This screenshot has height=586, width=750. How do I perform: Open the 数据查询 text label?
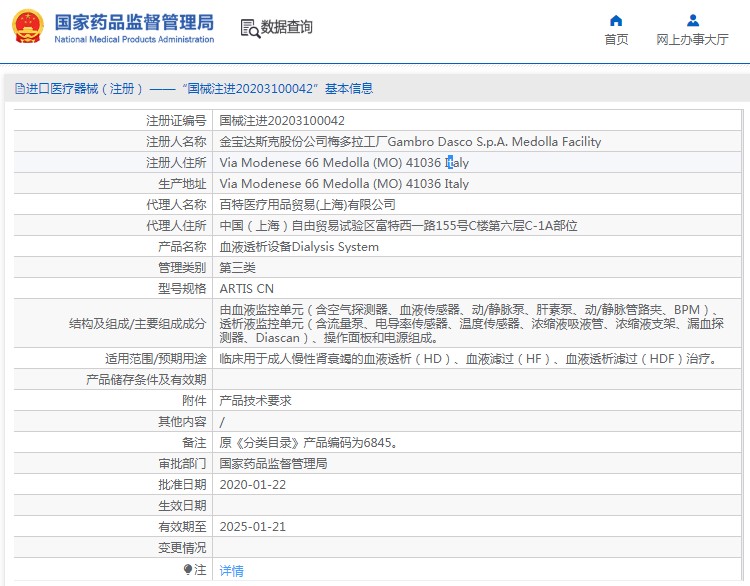287,28
